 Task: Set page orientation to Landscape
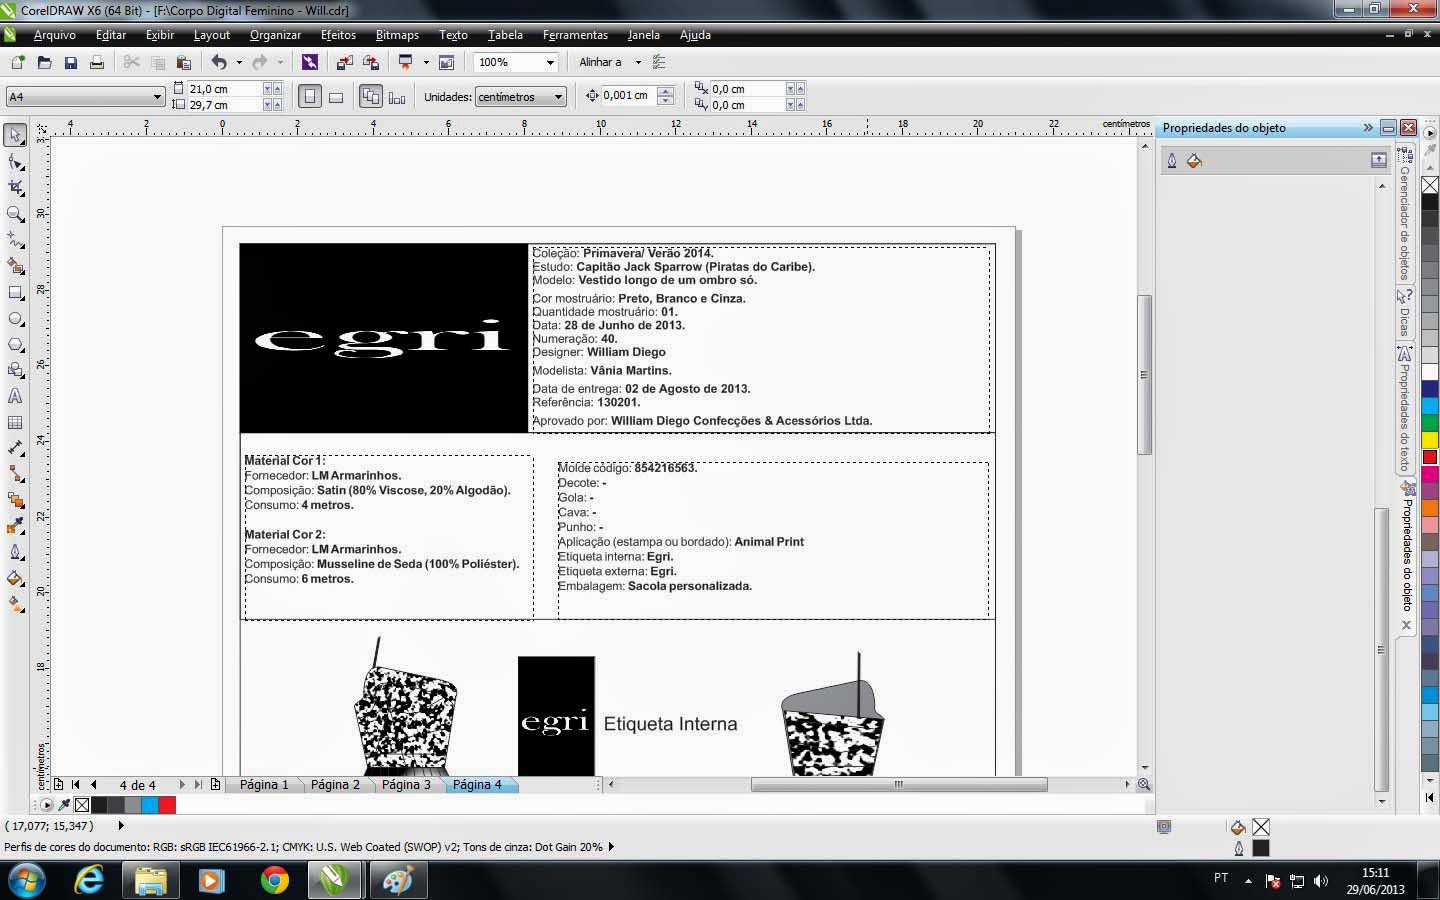click(336, 97)
